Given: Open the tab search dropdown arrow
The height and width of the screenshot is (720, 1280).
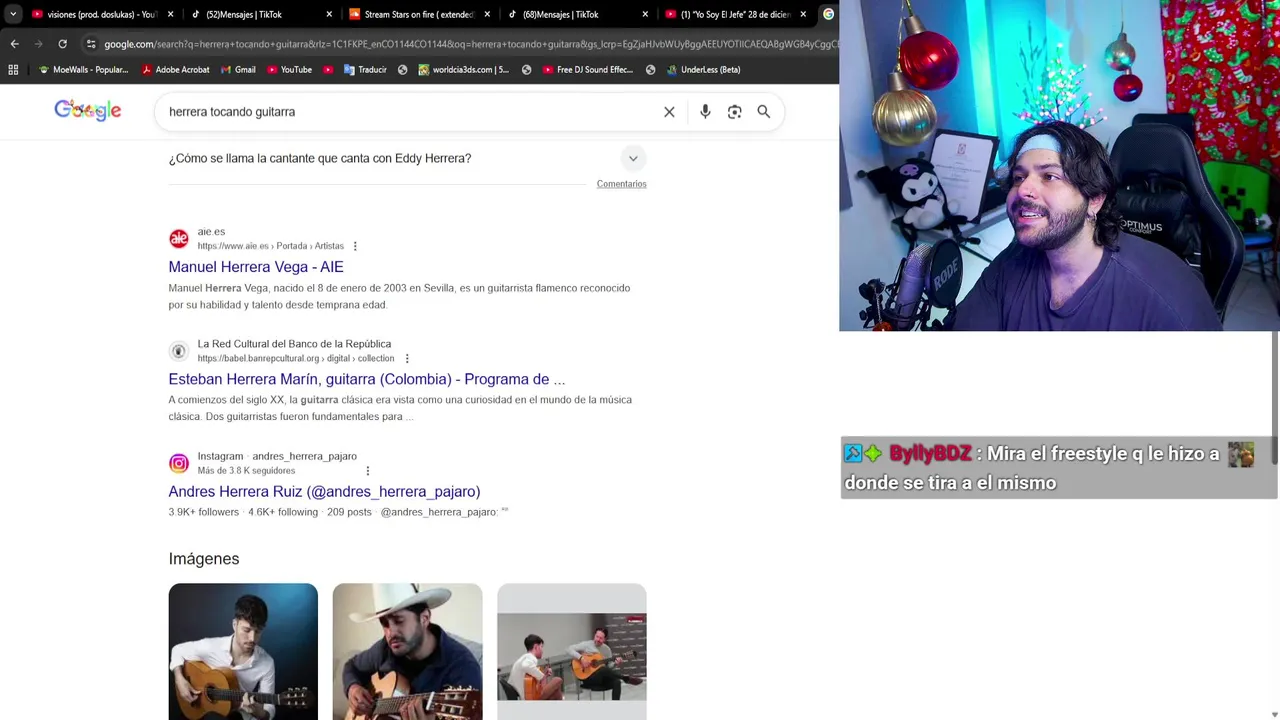Looking at the screenshot, I should 13,14.
